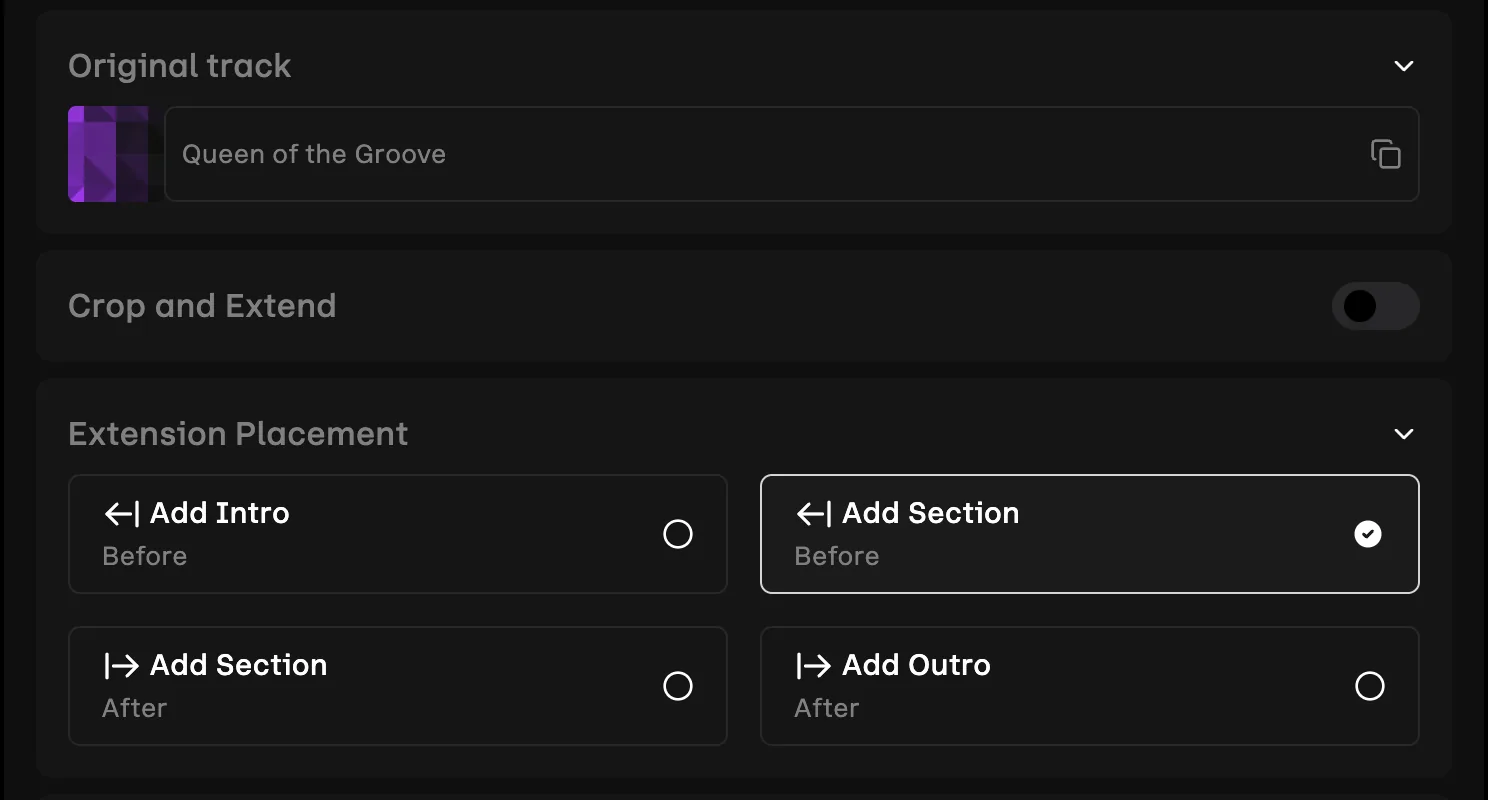Select the Add Section After radio circle
The image size is (1488, 800).
[678, 686]
